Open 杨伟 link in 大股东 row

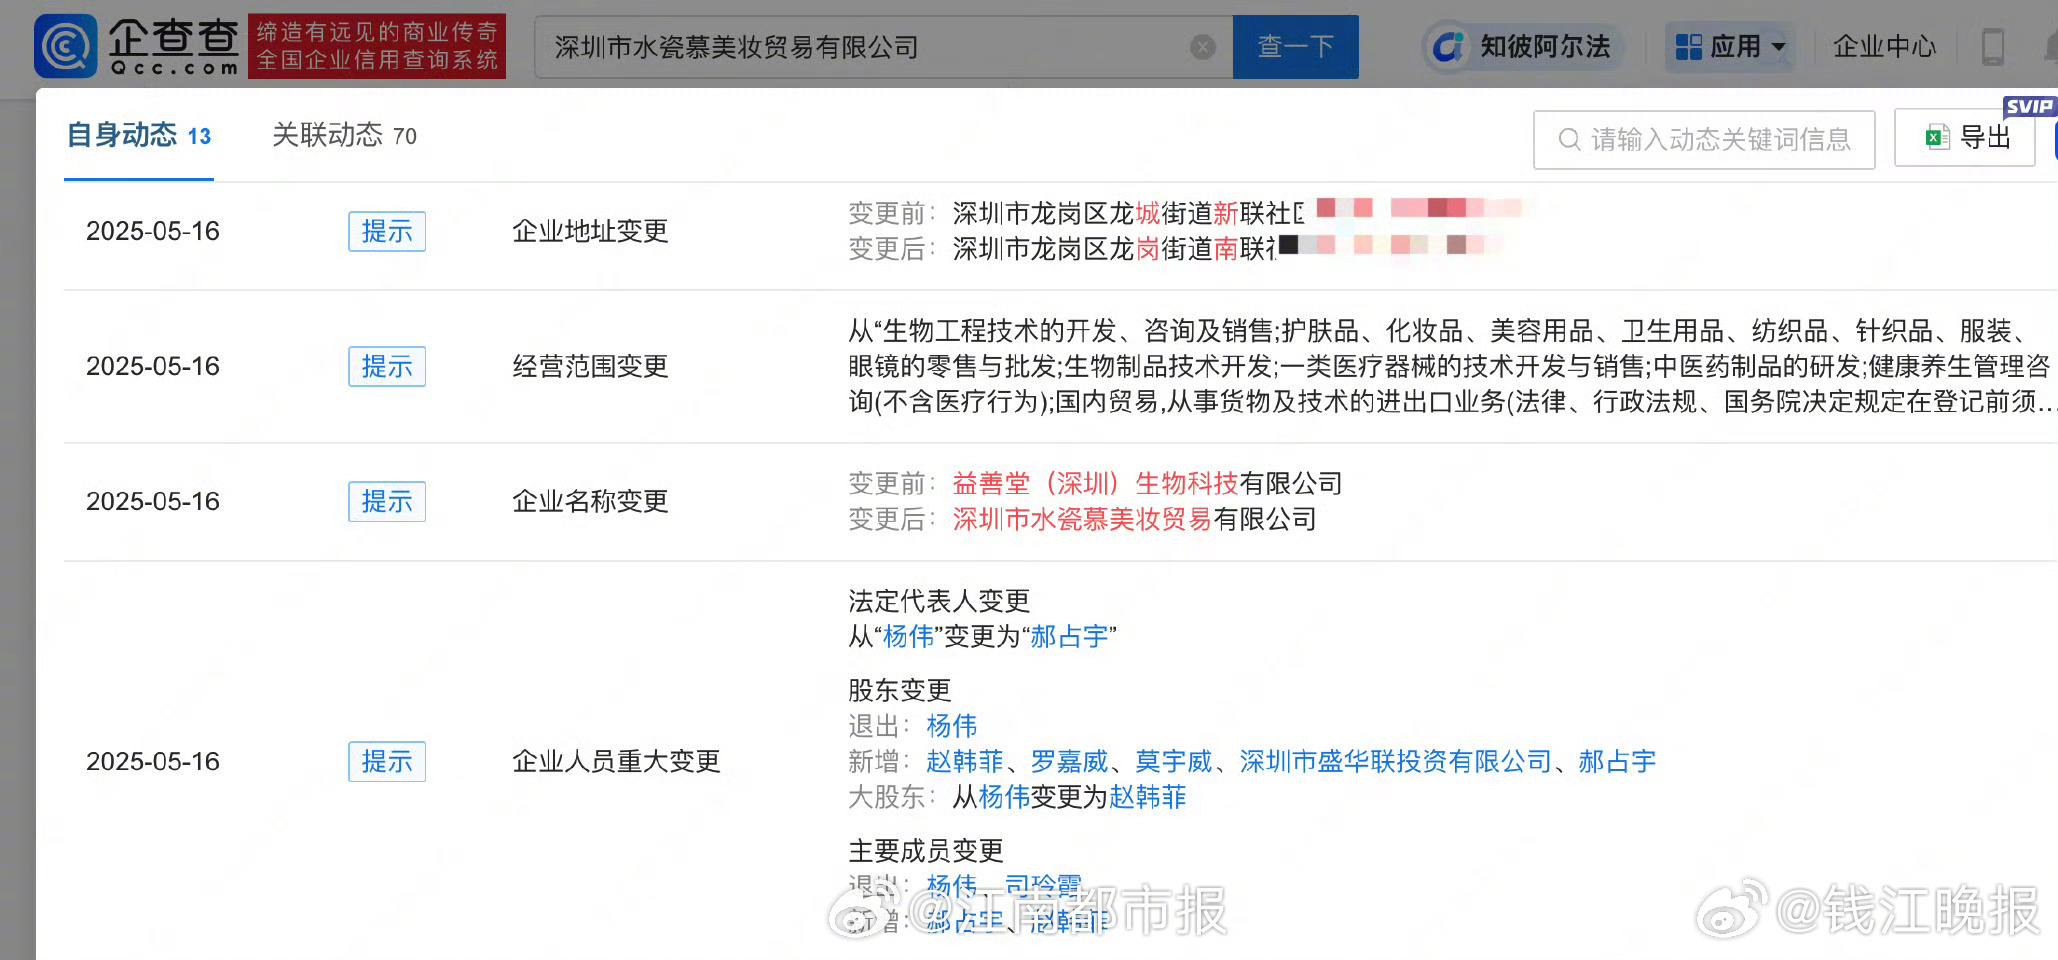1004,797
